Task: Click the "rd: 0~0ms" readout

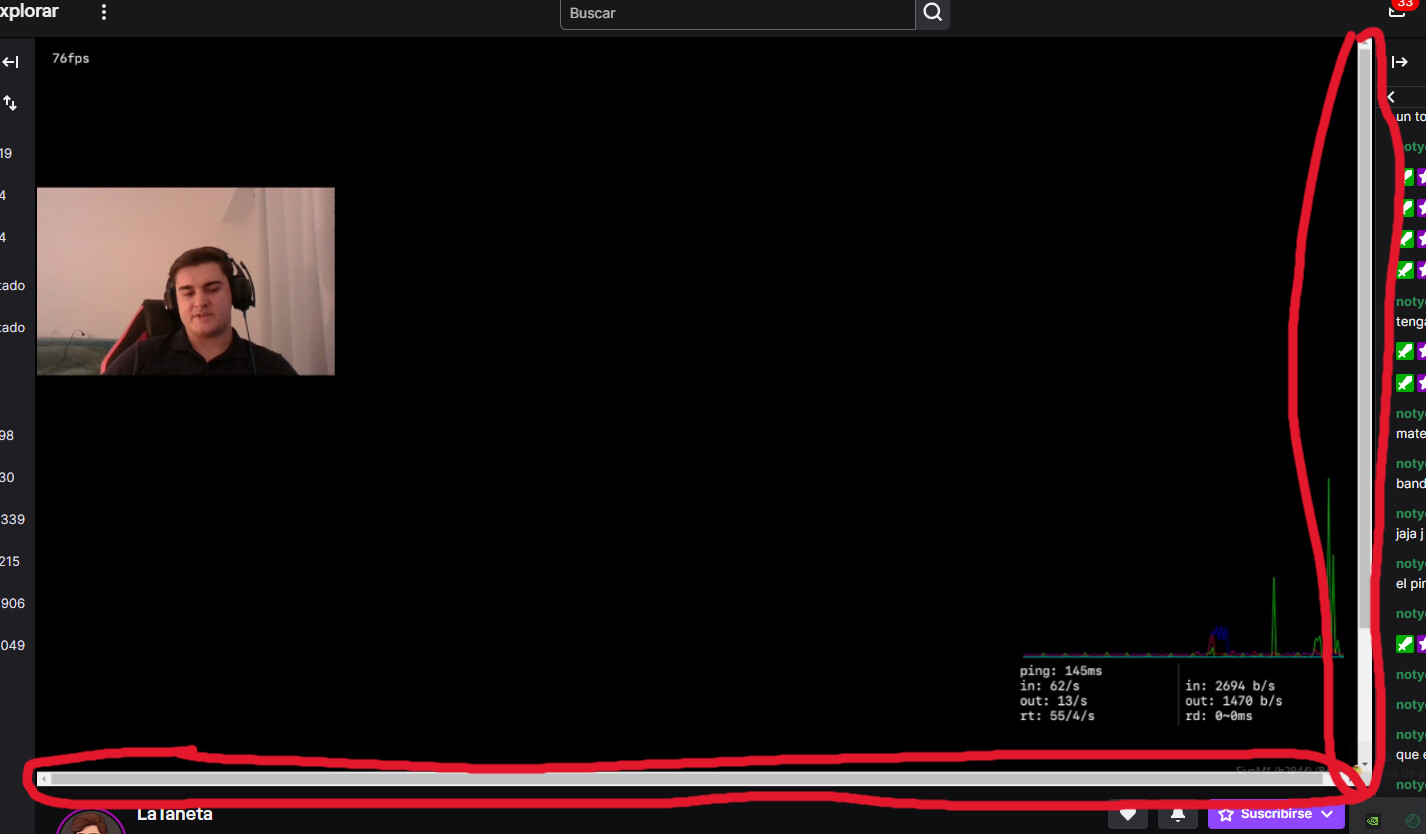Action: 1219,716
